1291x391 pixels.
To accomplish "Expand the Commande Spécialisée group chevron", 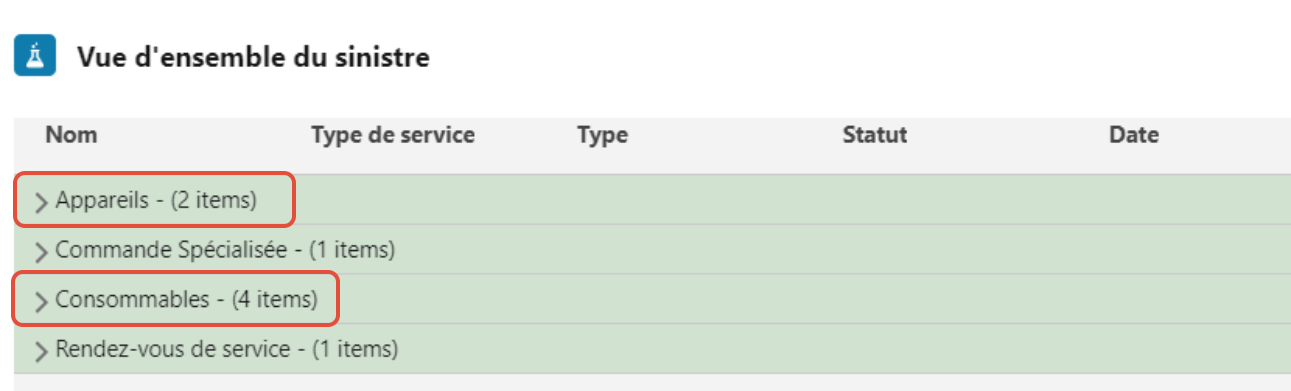I will 41,251.
